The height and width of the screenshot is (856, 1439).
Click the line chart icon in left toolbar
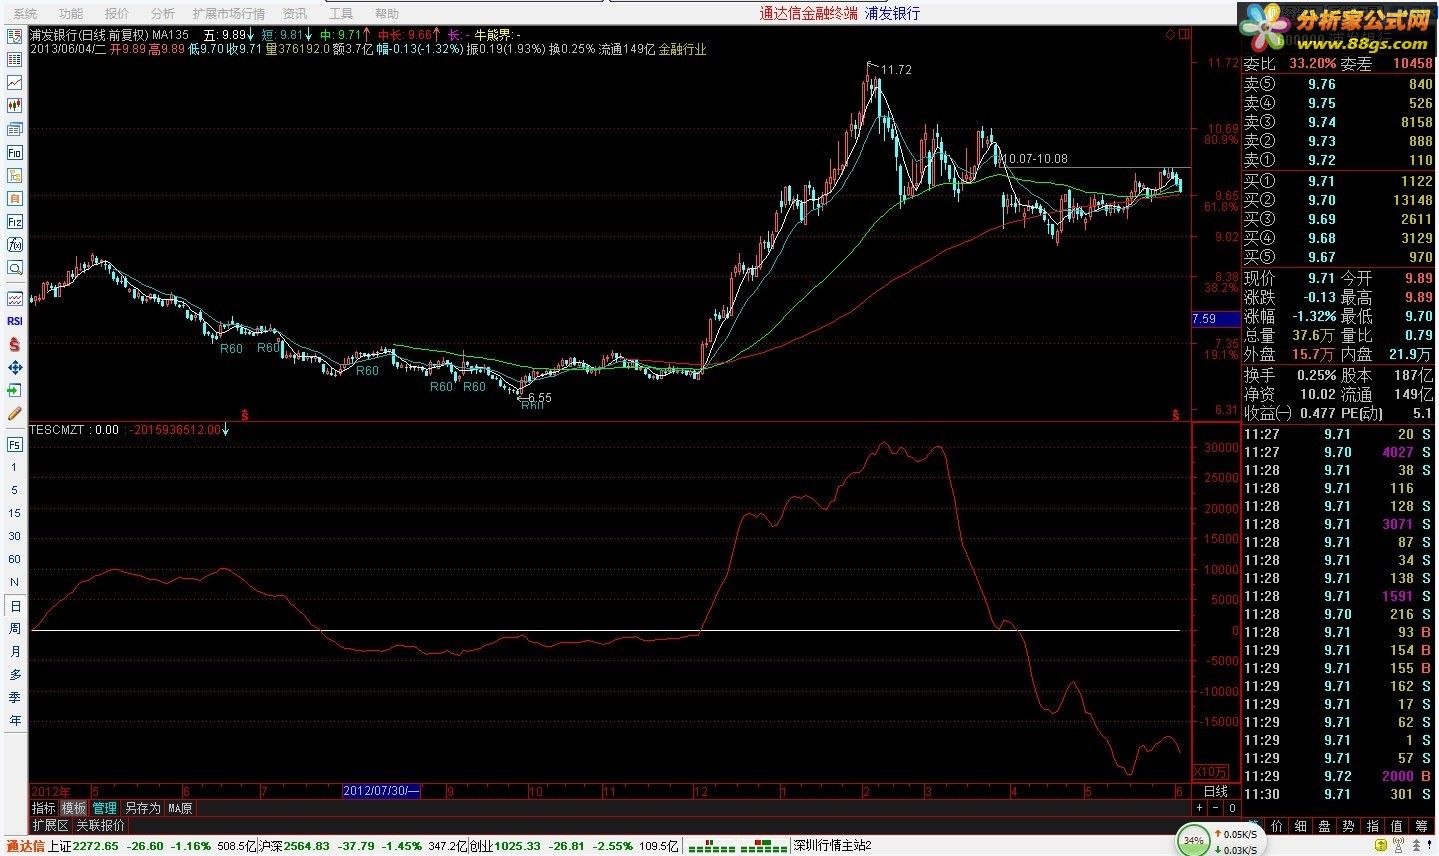click(x=15, y=83)
